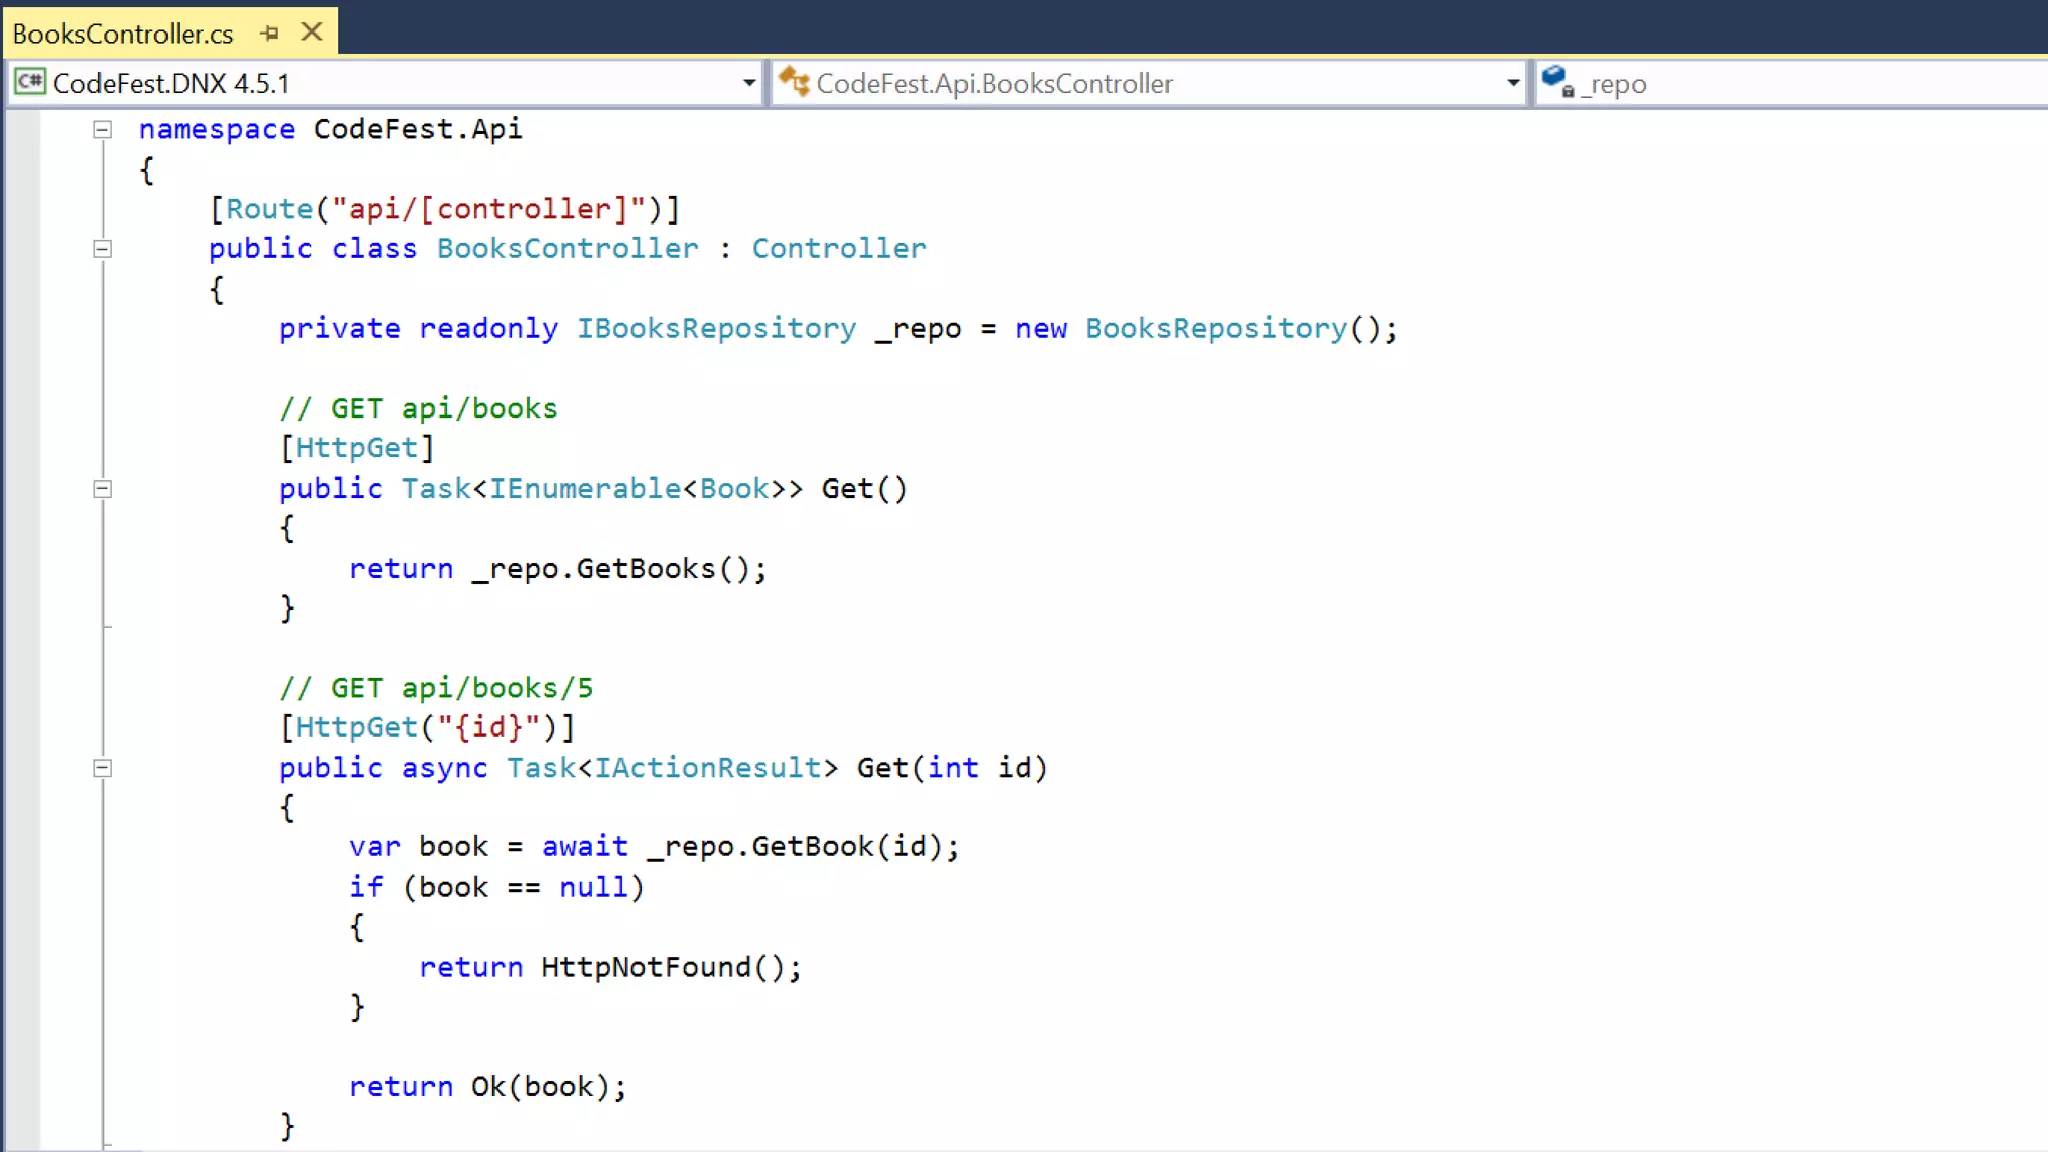Click the GetBooks method call
Image resolution: width=2048 pixels, height=1152 pixels.
pyautogui.click(x=645, y=569)
